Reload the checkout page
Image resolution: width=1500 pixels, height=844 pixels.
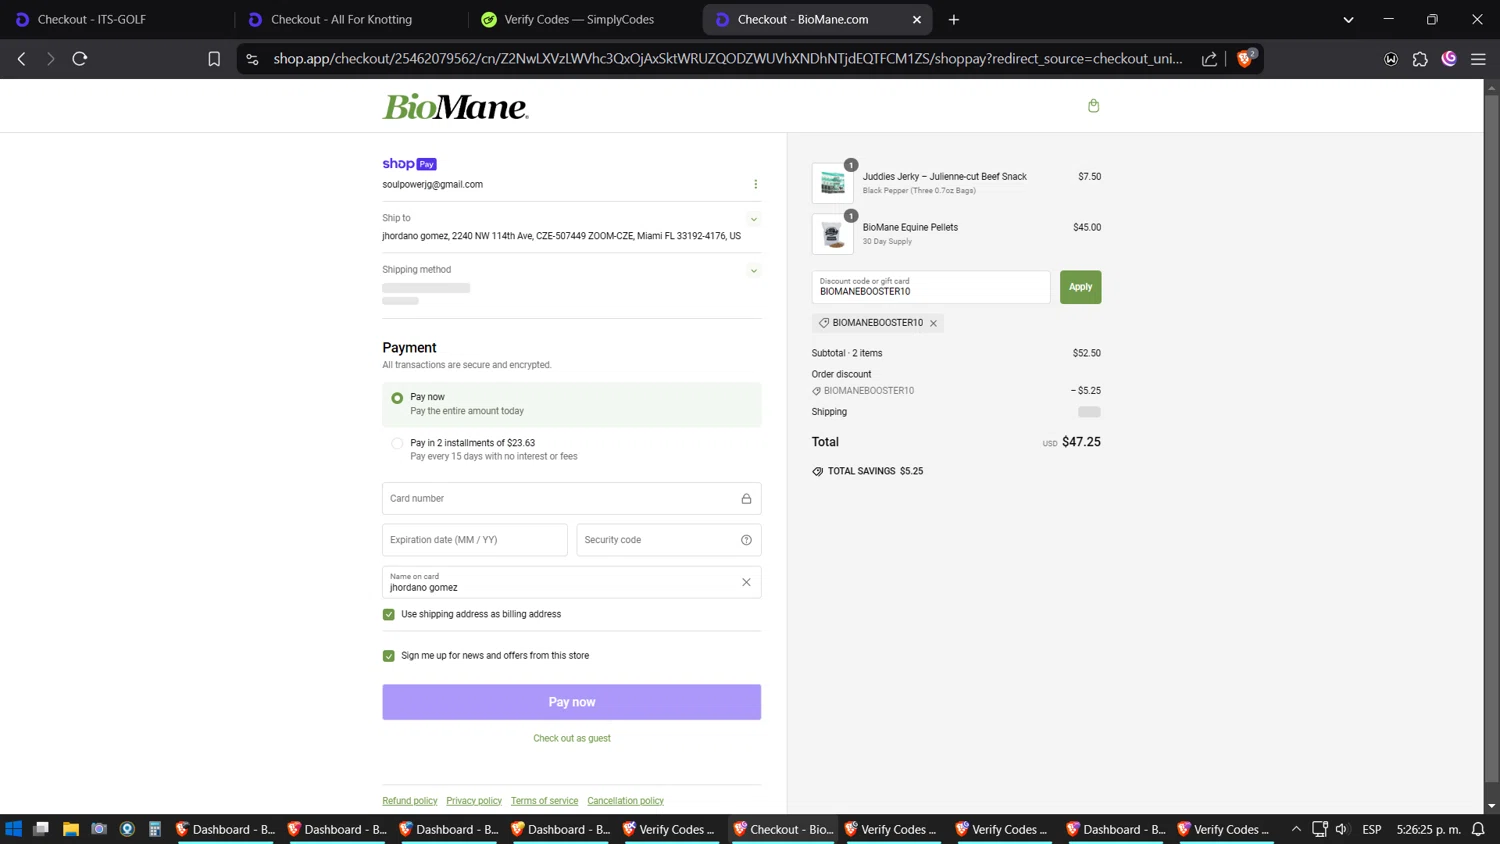point(80,59)
